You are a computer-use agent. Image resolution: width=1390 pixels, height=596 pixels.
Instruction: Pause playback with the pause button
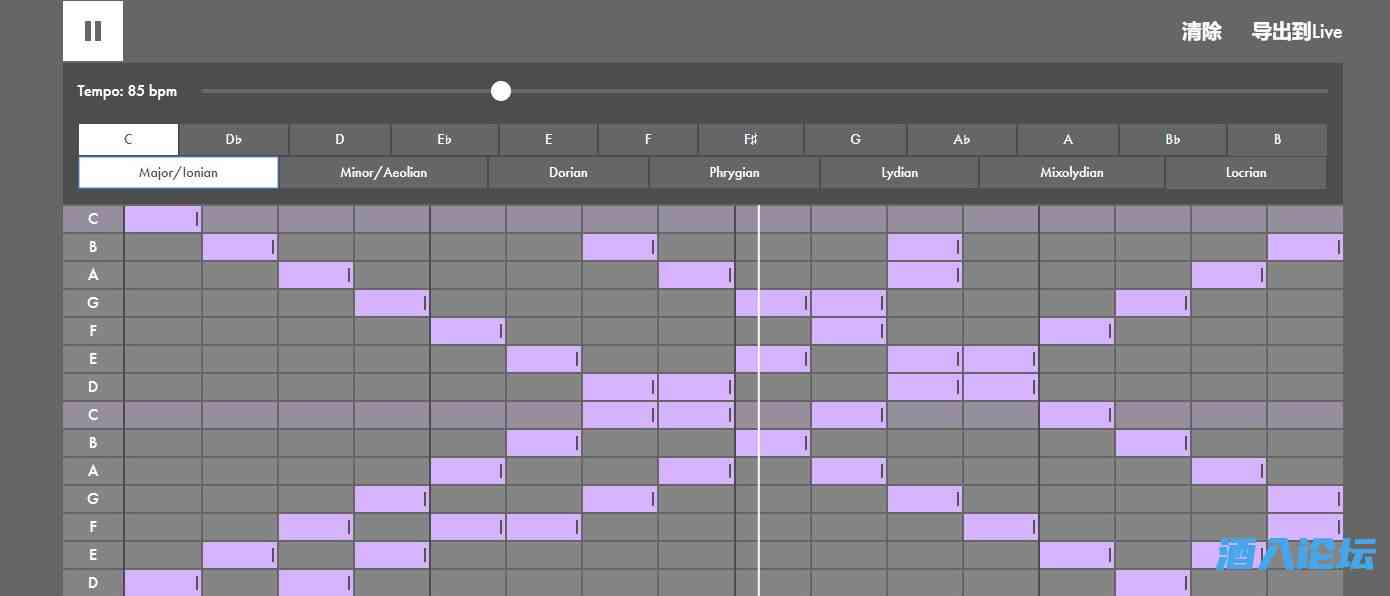pos(93,31)
